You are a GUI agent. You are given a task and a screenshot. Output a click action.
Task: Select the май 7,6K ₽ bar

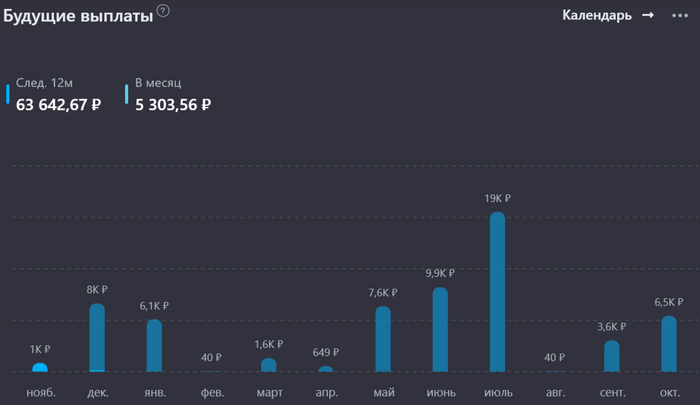[x=383, y=339]
